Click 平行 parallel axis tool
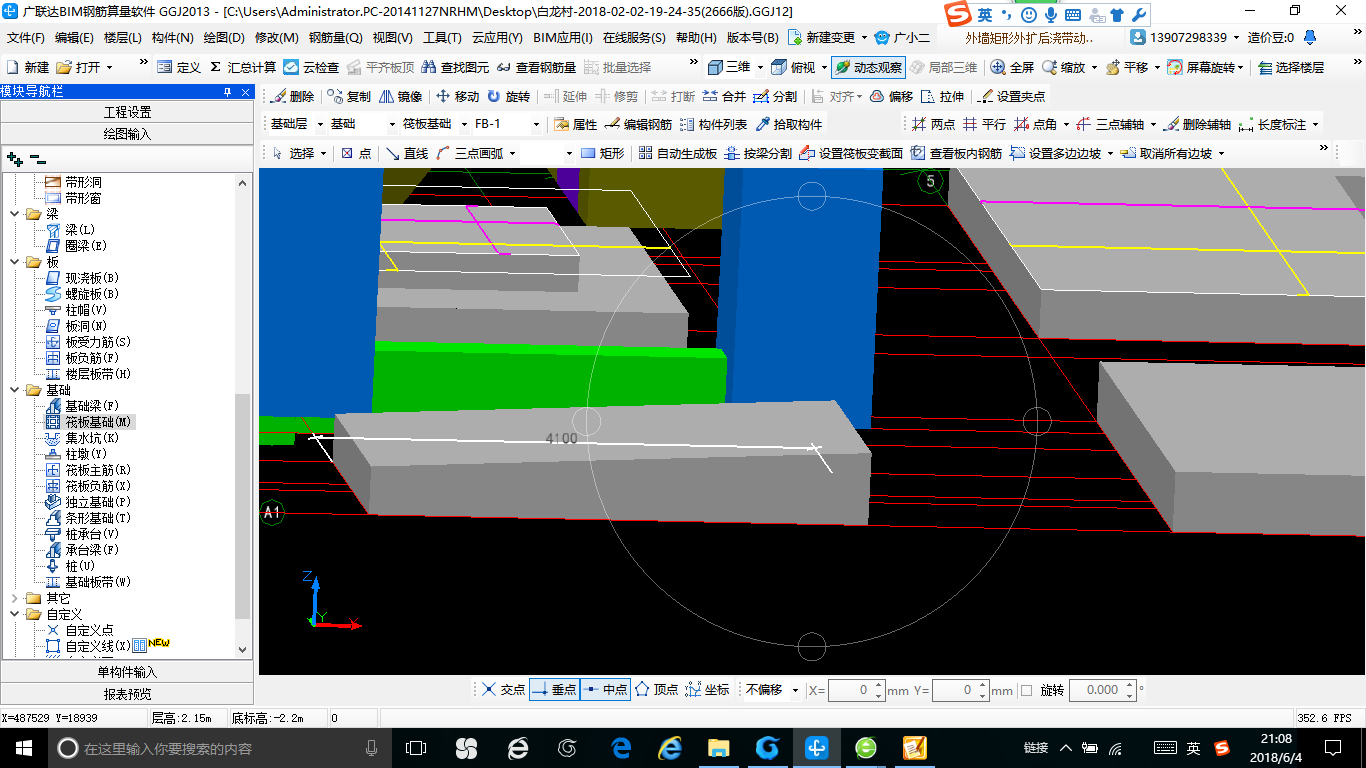 (x=984, y=125)
